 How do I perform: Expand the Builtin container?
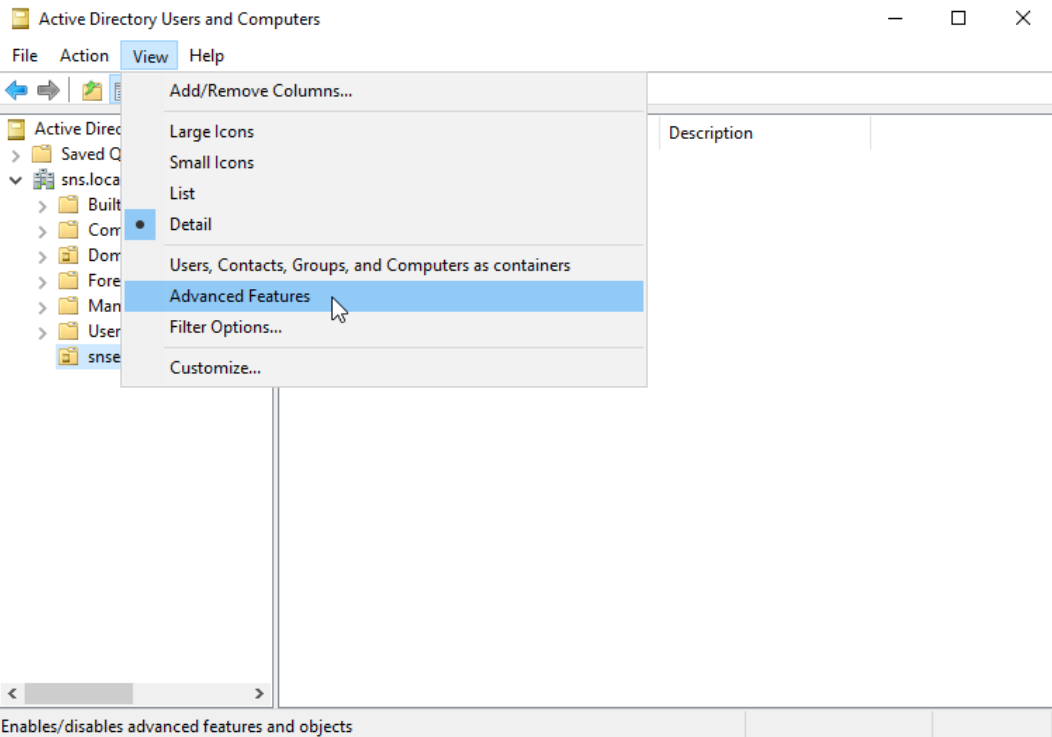tap(42, 206)
